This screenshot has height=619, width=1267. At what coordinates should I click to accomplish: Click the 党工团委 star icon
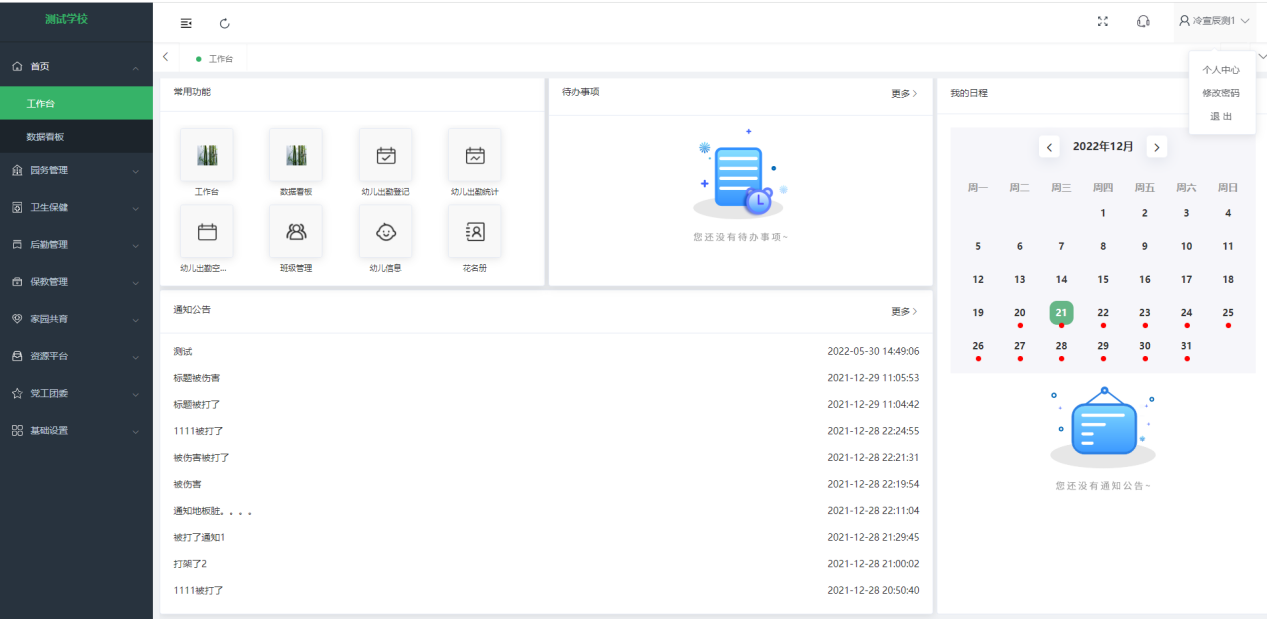(17, 393)
